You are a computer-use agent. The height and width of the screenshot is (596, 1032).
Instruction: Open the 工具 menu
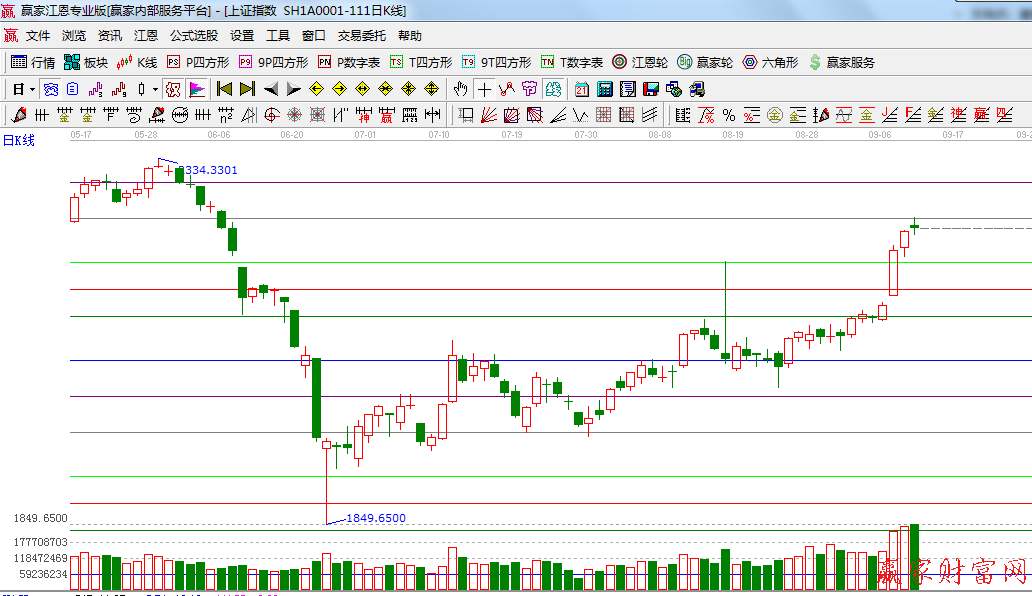(x=277, y=35)
